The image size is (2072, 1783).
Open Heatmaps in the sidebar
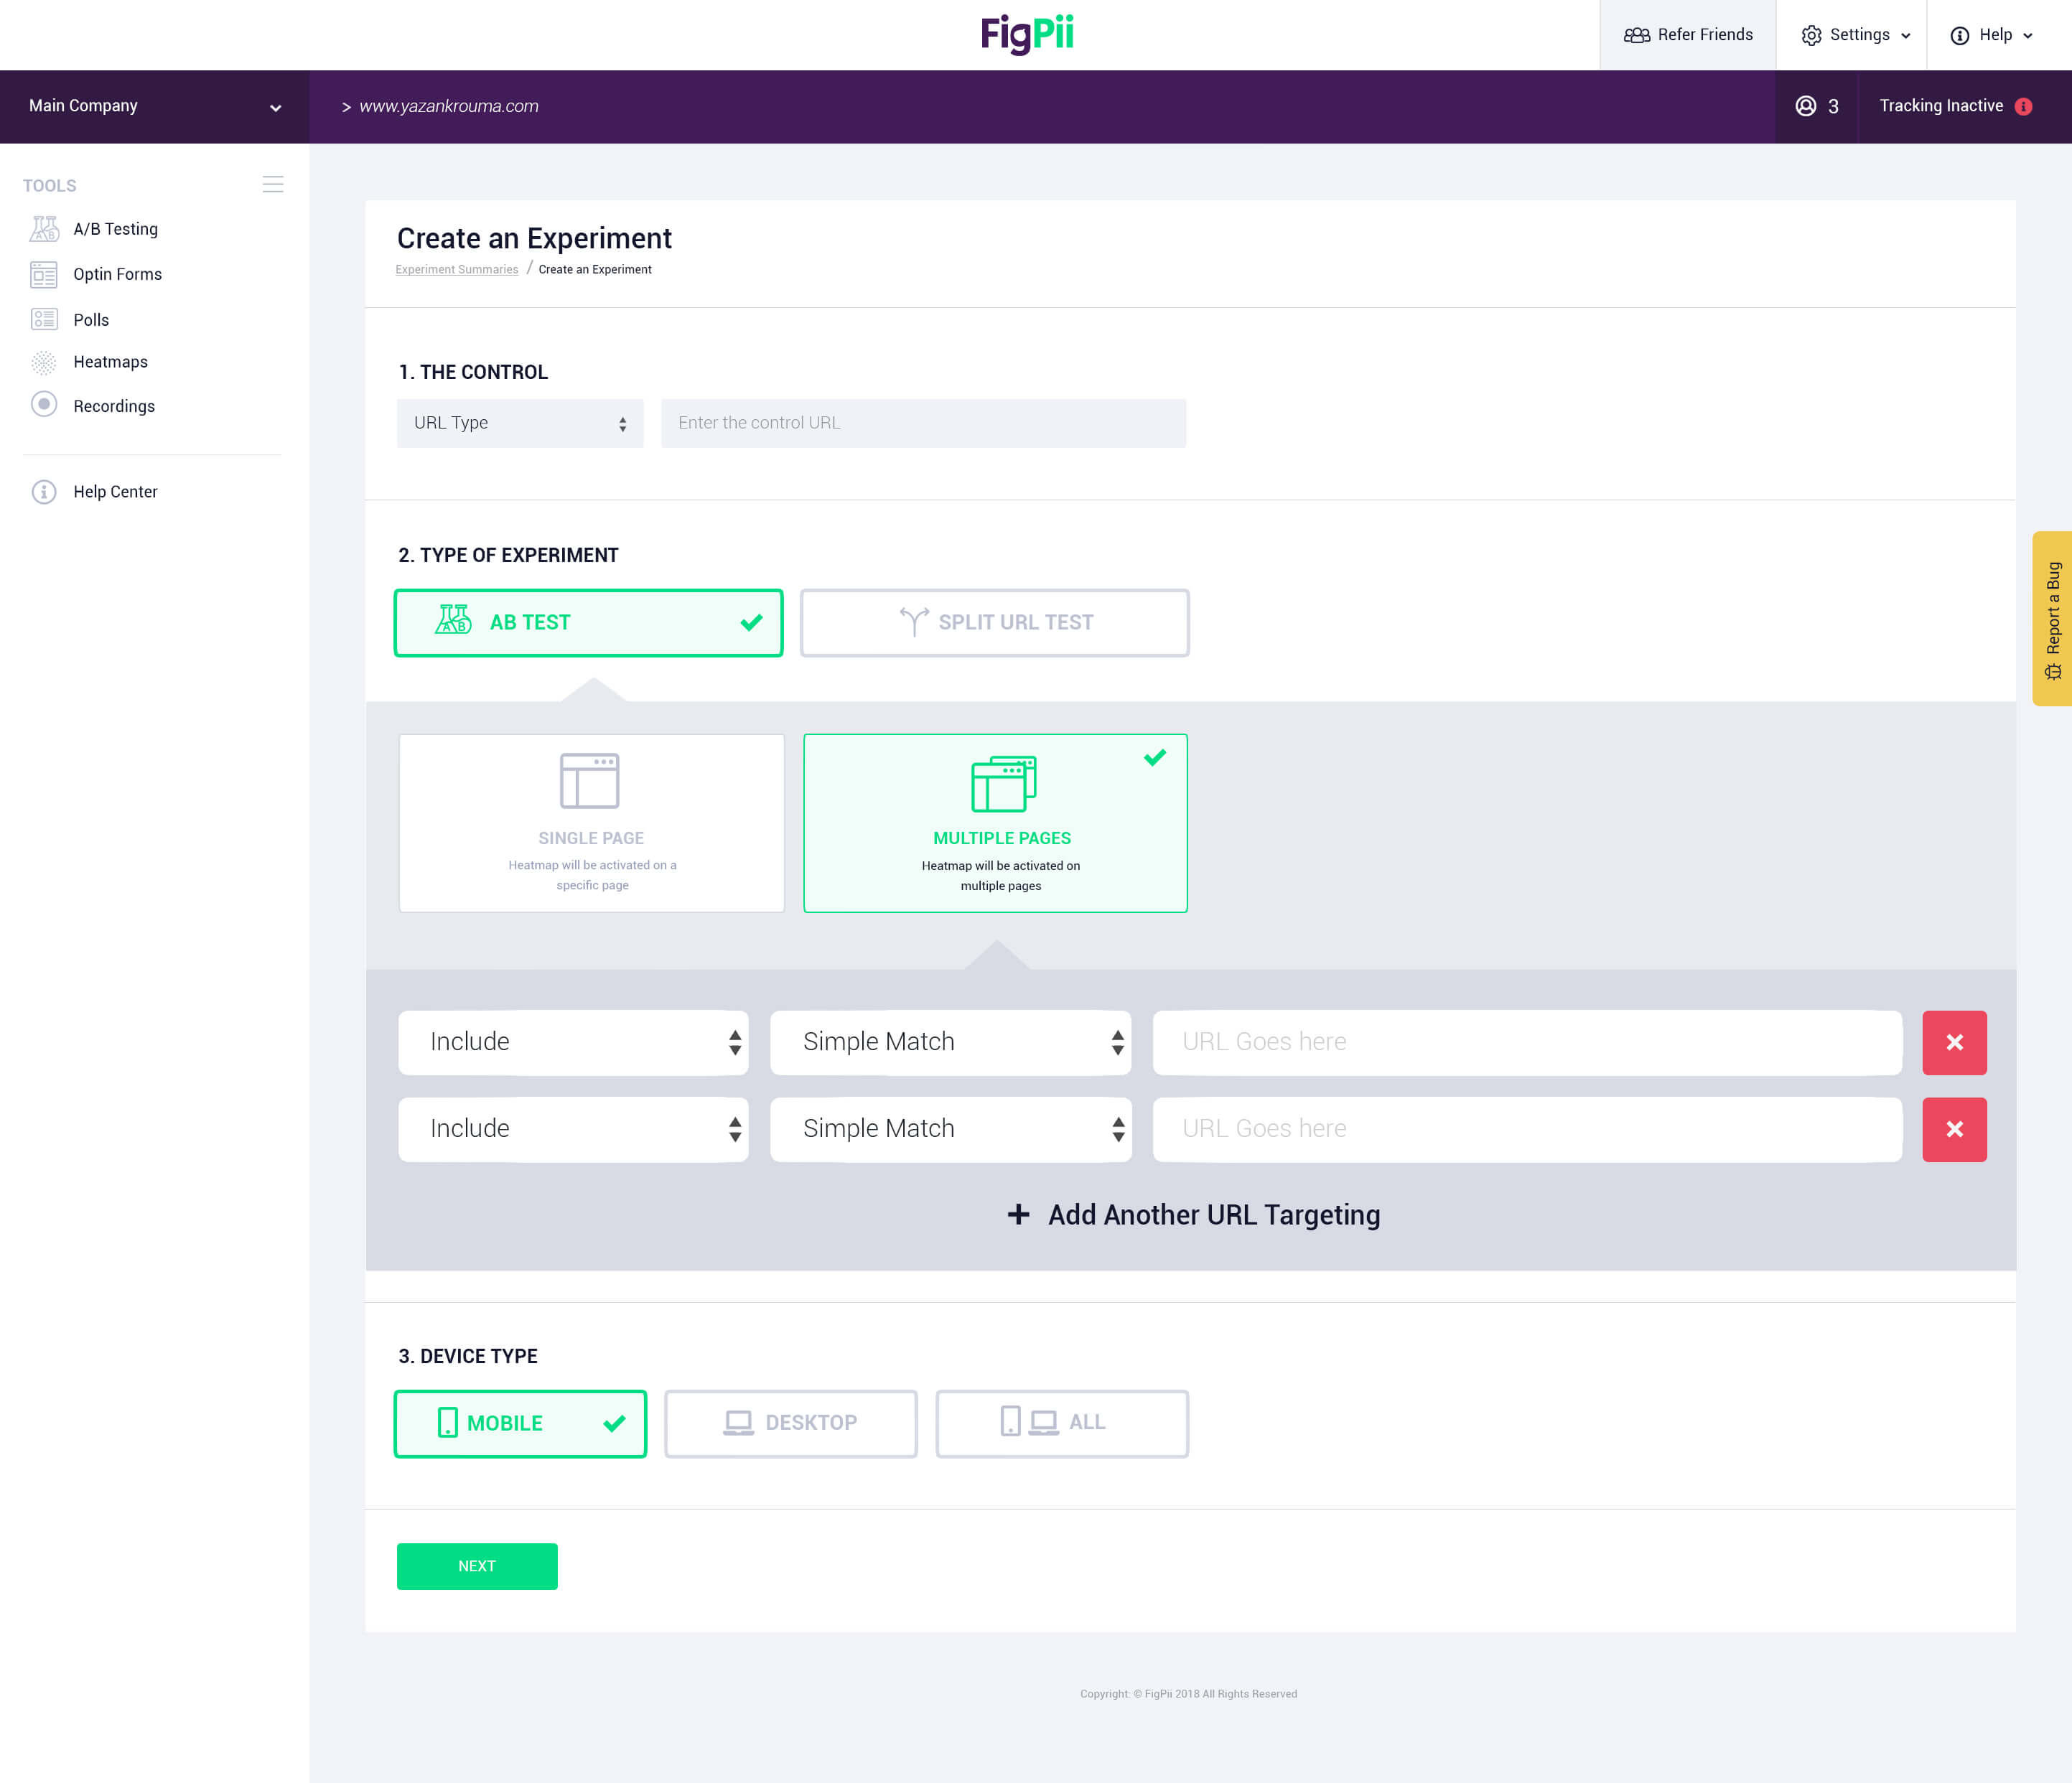coord(110,362)
